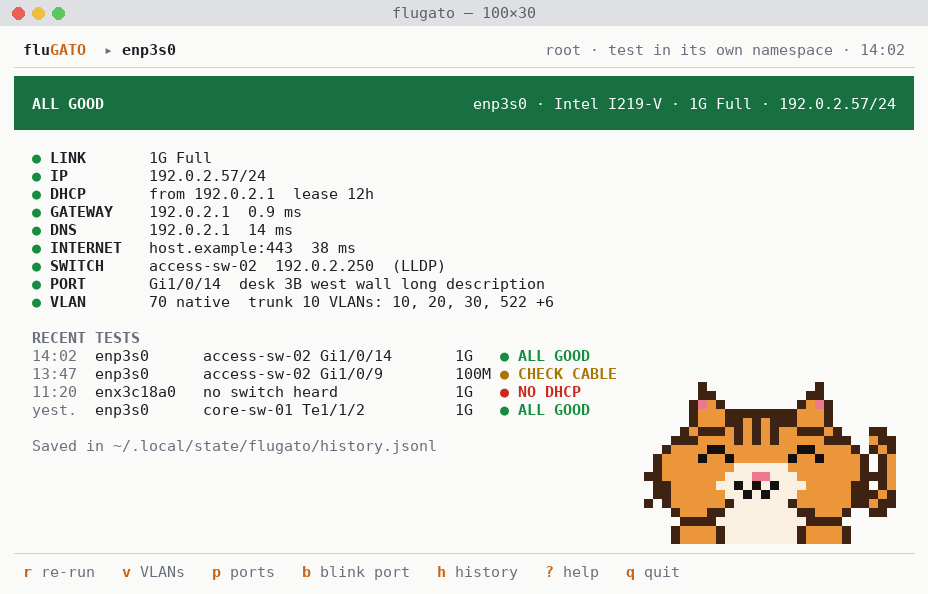Click the DHCP value 'from 192.0.2.1 lease 12h'

tap(261, 194)
